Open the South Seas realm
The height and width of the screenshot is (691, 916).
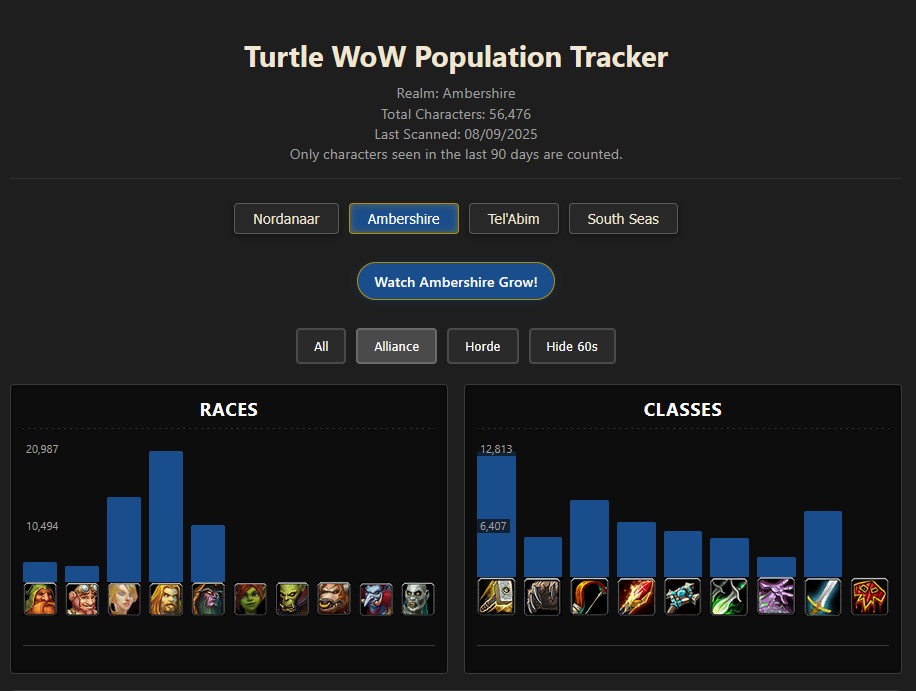click(x=623, y=218)
